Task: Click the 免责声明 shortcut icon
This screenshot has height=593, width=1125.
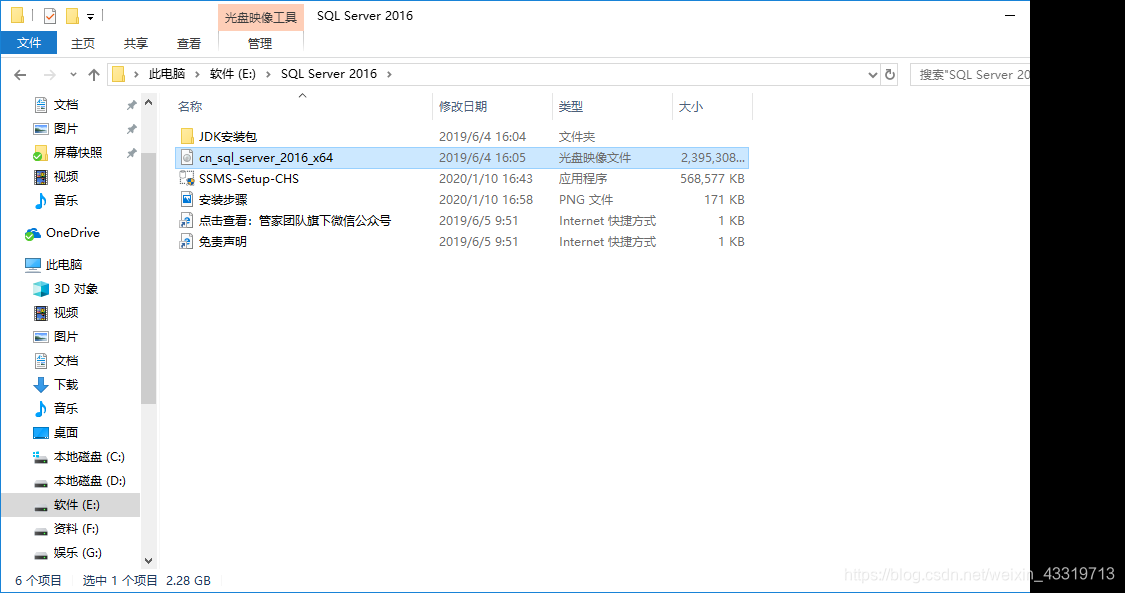Action: click(187, 242)
